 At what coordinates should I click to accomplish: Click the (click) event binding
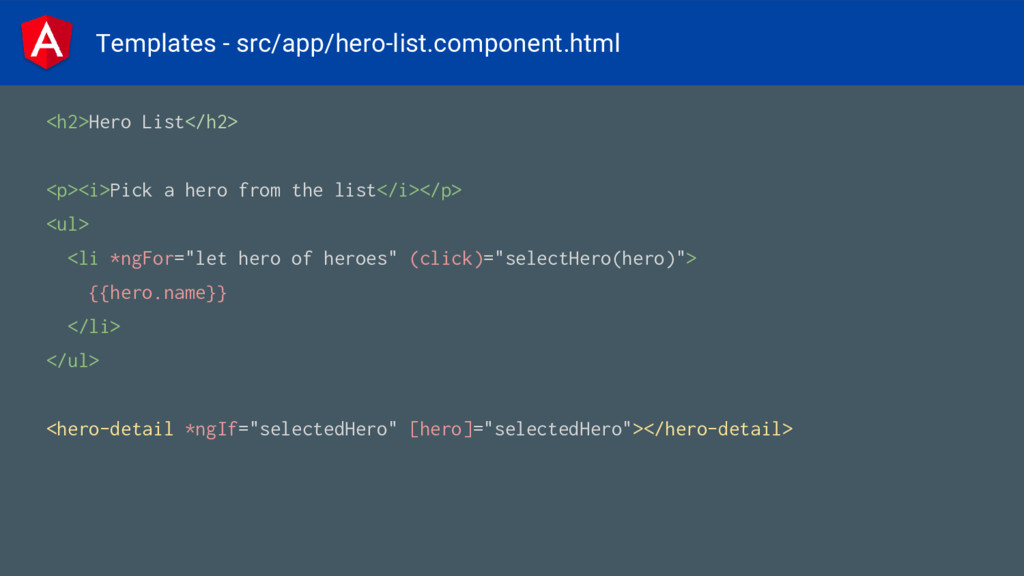(446, 259)
